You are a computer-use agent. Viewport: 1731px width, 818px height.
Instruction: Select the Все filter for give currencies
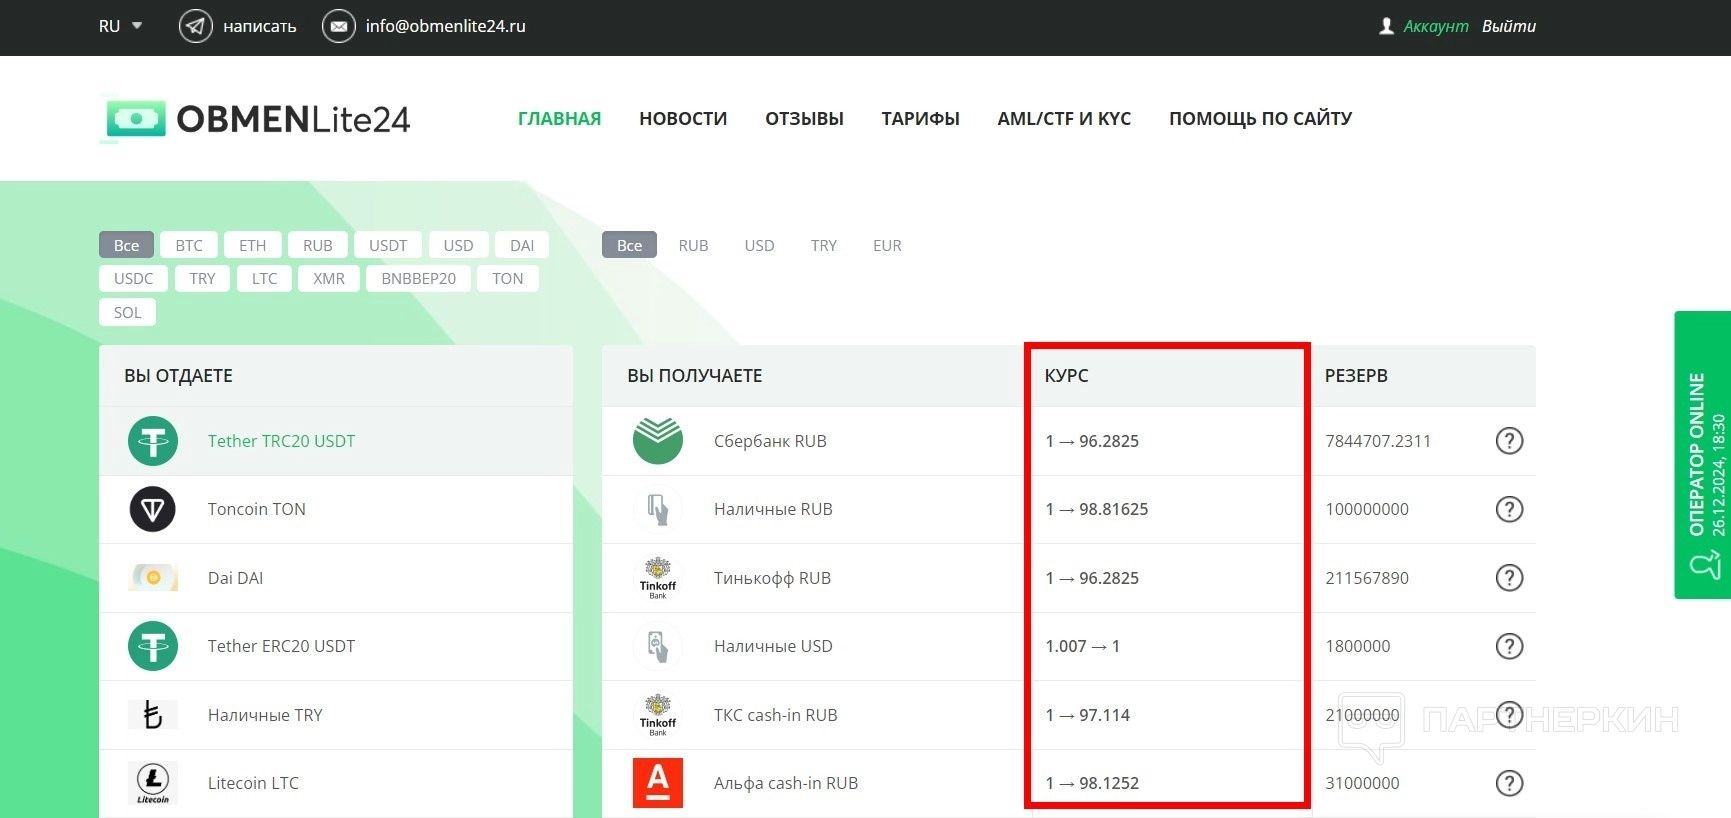point(127,245)
